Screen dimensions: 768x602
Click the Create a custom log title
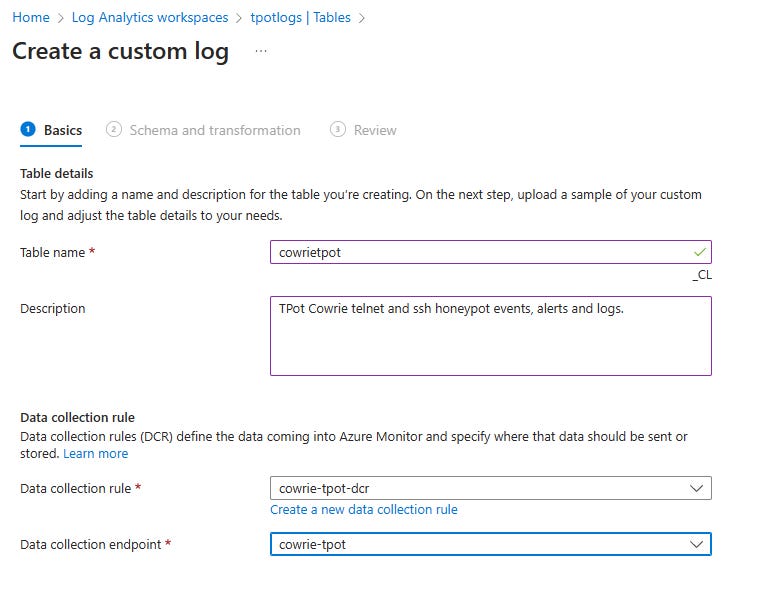(120, 51)
